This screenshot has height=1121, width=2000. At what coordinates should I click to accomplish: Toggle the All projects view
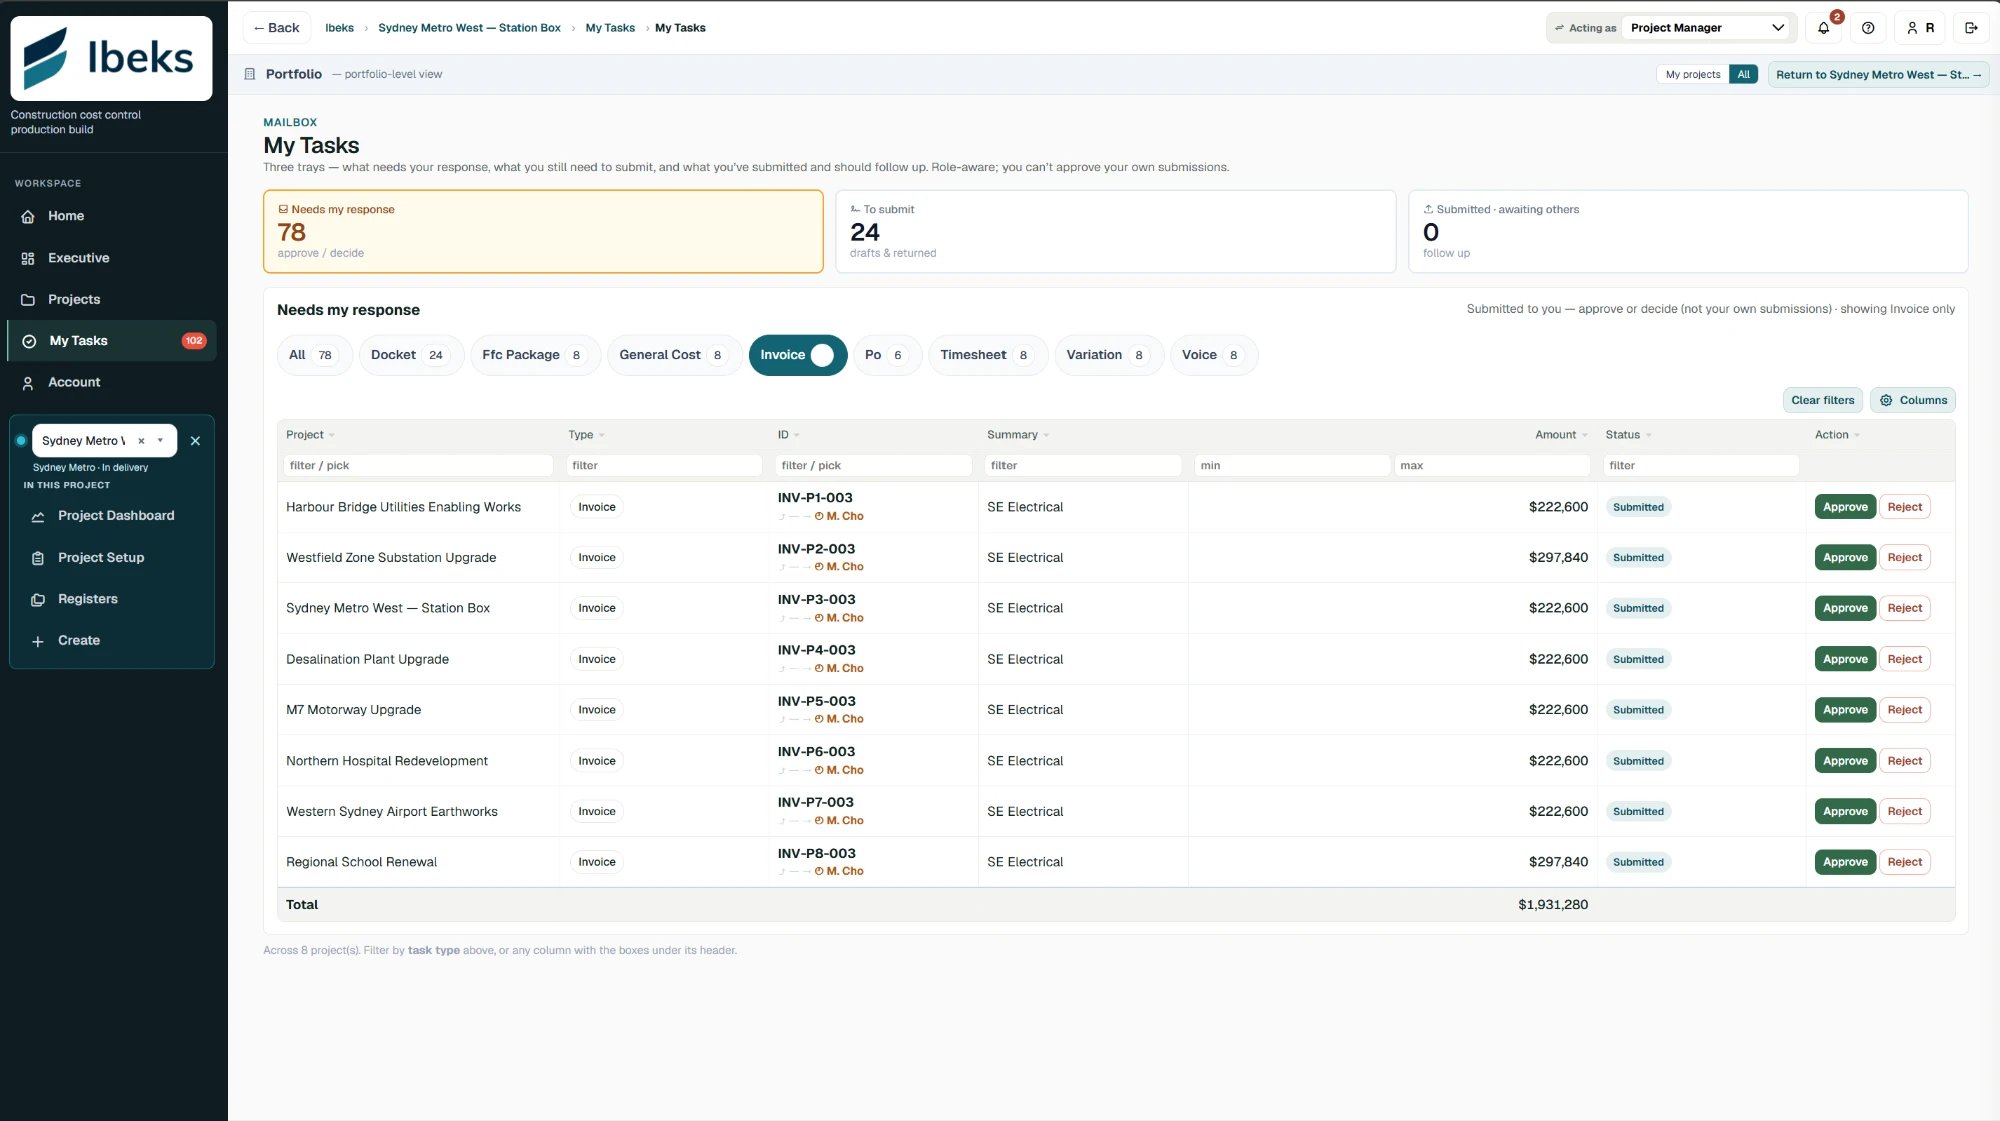pyautogui.click(x=1743, y=74)
